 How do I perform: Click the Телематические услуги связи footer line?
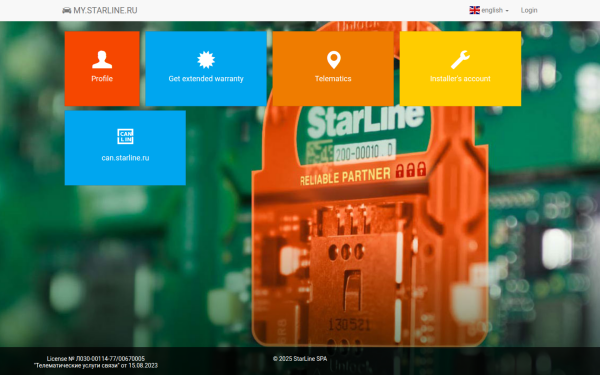pyautogui.click(x=96, y=365)
